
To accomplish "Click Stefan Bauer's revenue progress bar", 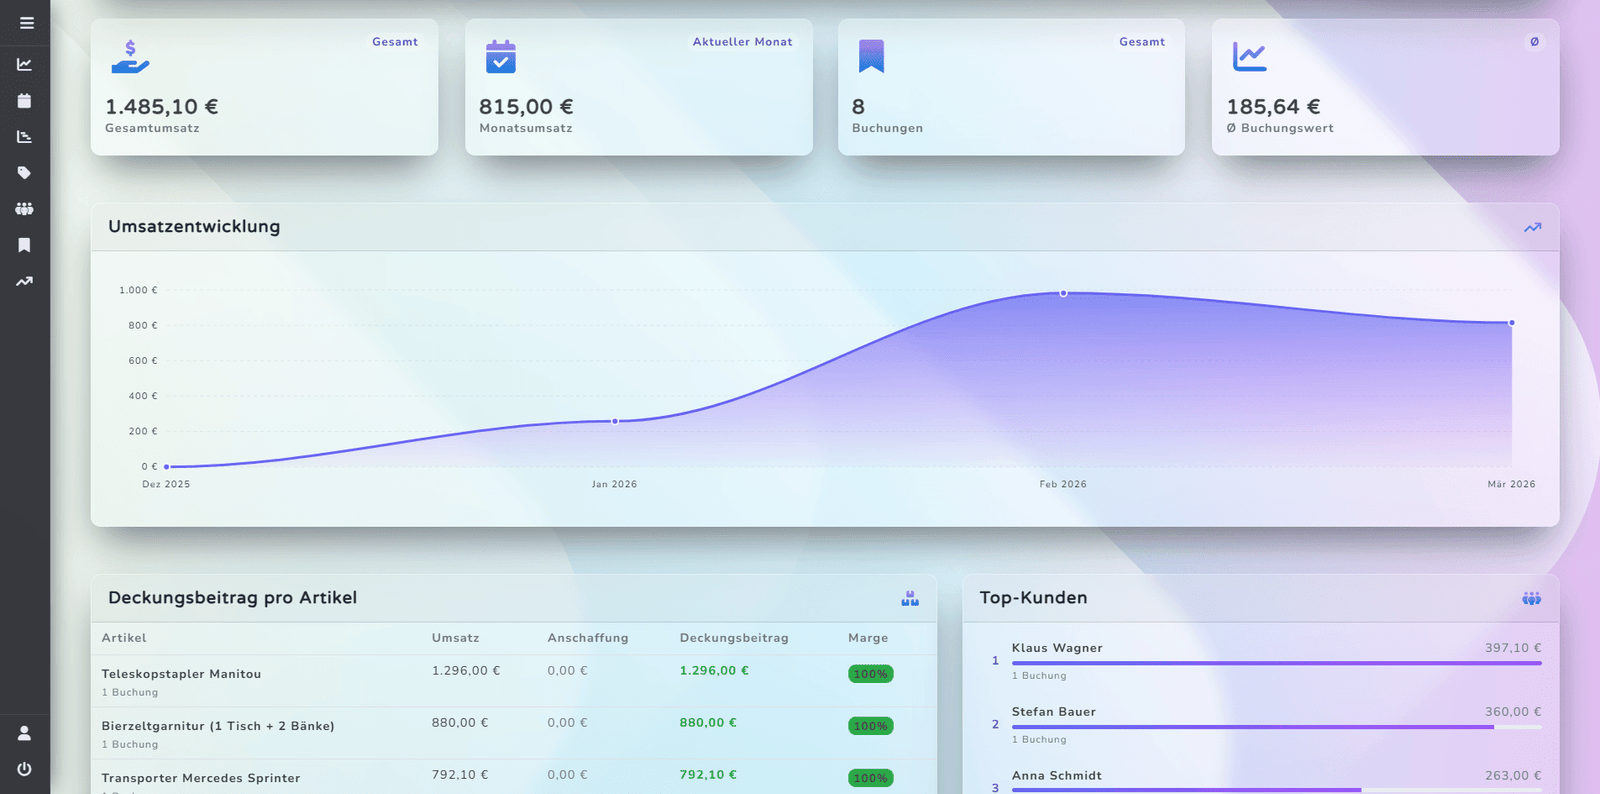I will coord(1276,727).
